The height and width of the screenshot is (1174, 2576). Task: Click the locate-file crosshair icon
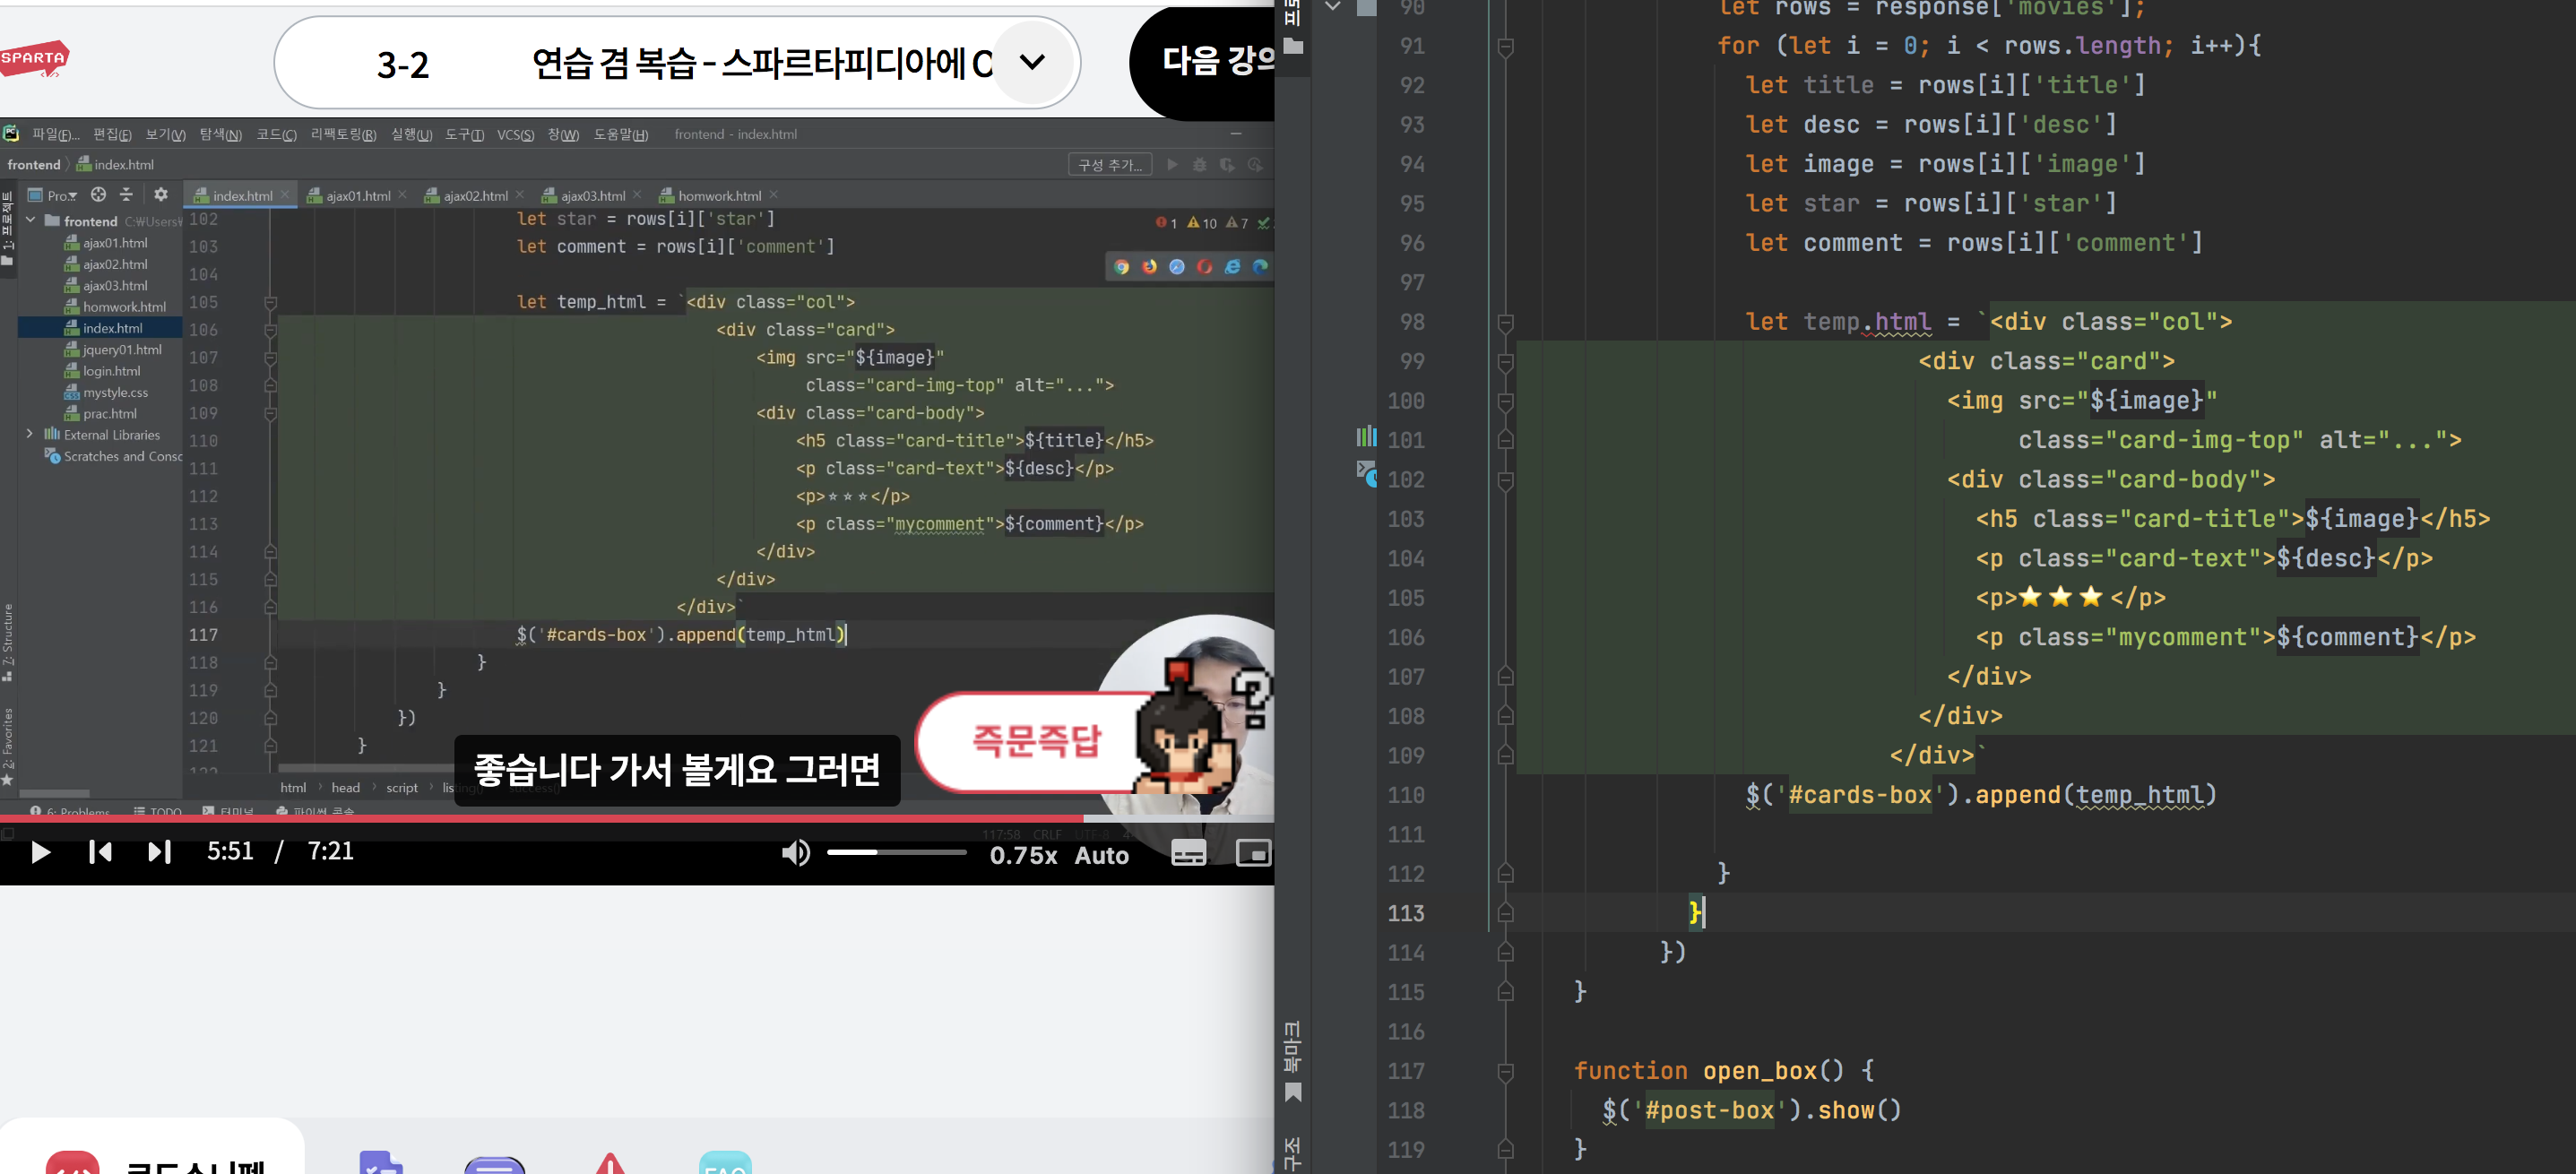(98, 194)
